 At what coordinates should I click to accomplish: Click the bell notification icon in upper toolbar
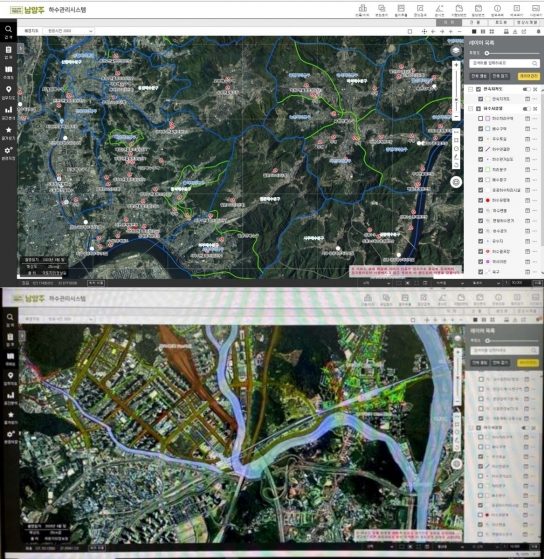point(538,31)
